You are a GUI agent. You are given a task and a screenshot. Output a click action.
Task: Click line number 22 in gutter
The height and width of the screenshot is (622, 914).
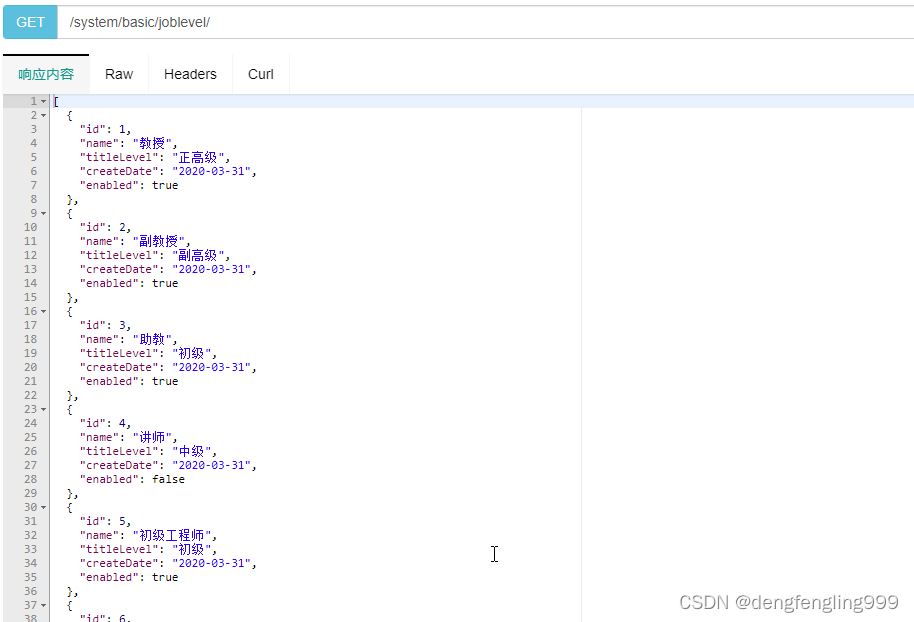(30, 395)
